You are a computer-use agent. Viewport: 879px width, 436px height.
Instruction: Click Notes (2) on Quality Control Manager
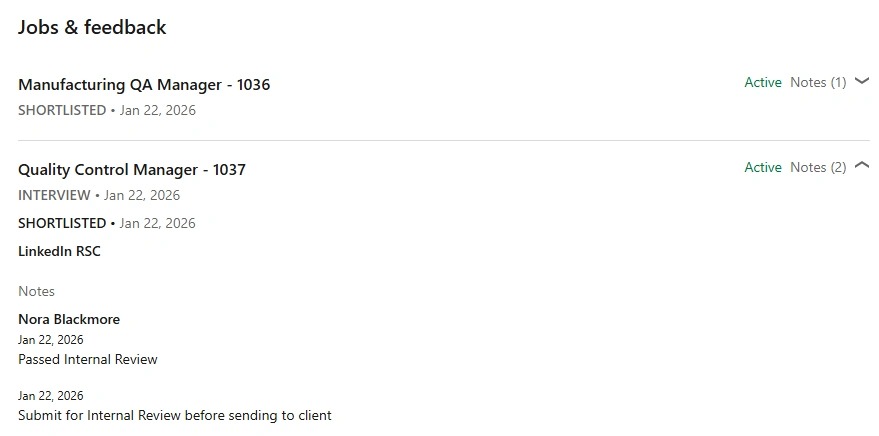point(817,167)
